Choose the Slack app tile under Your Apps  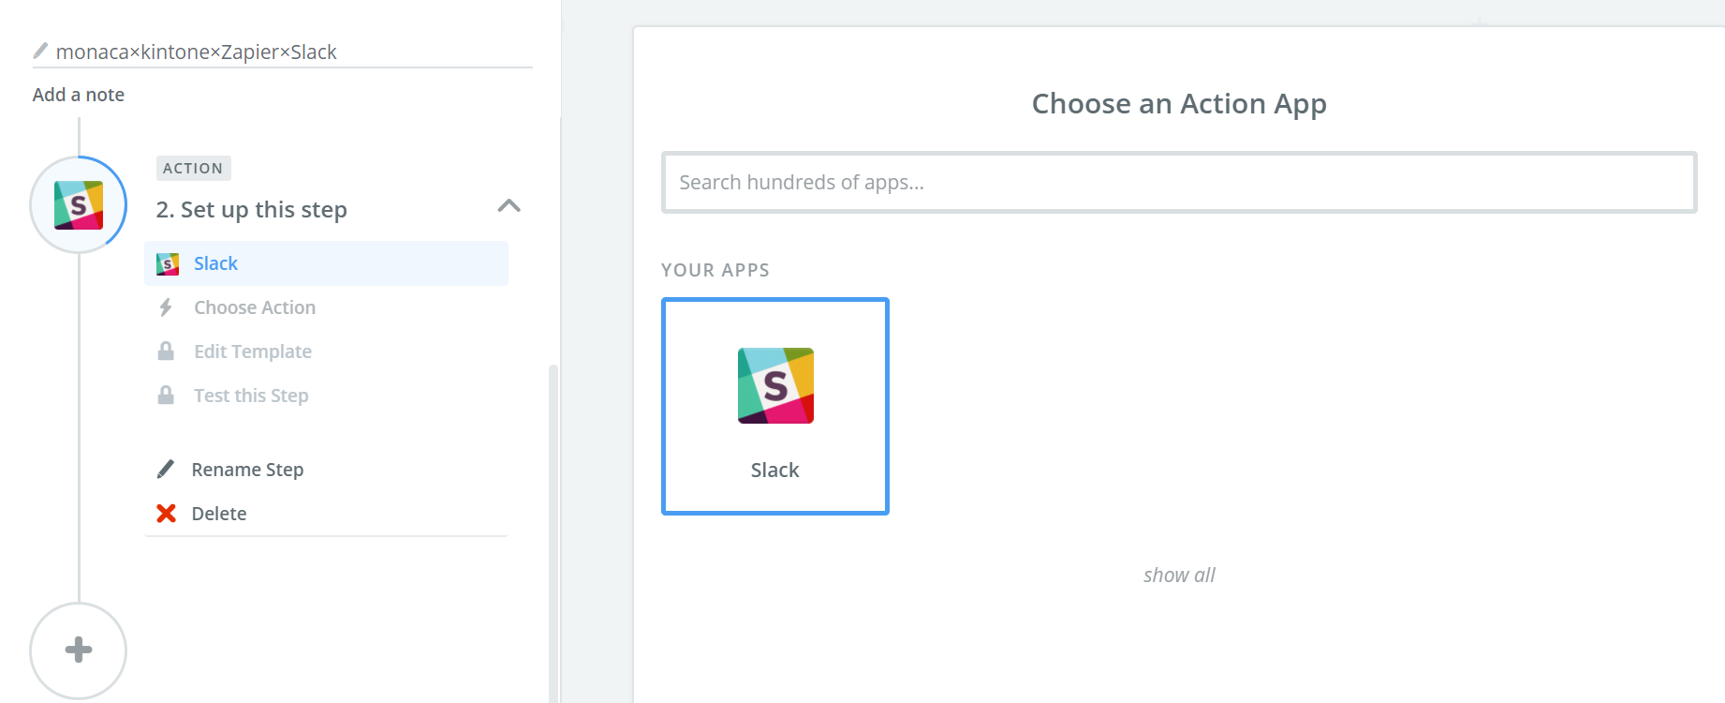[775, 406]
